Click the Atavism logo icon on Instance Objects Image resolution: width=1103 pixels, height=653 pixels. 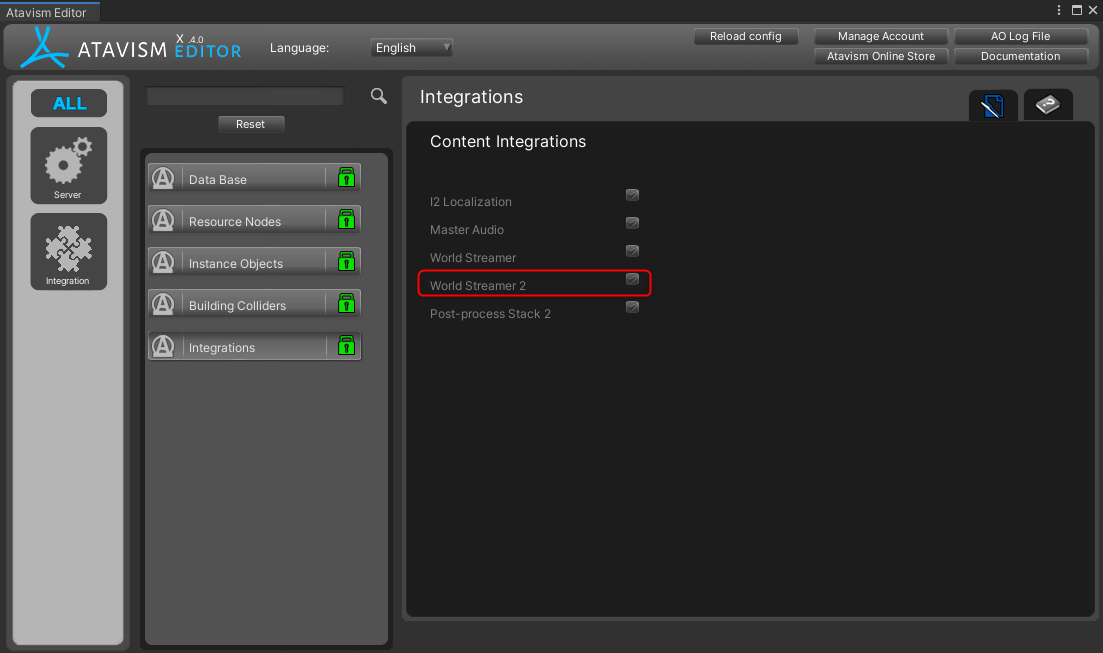pyautogui.click(x=162, y=262)
